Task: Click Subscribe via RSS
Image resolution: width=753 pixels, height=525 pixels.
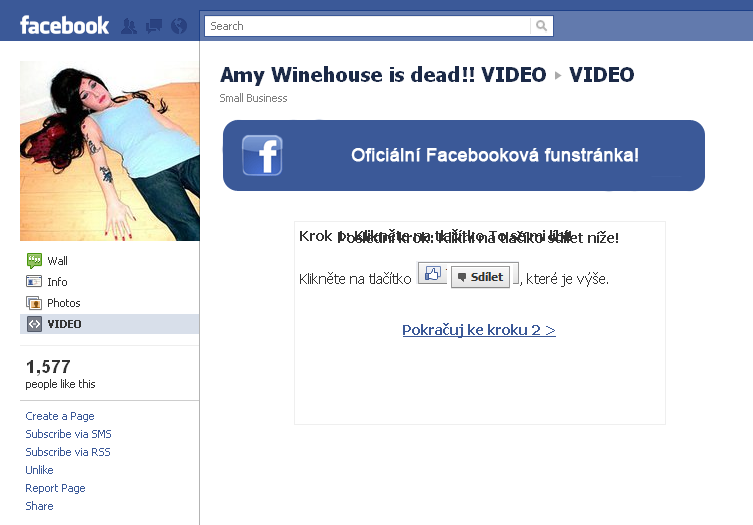Action: (x=68, y=452)
